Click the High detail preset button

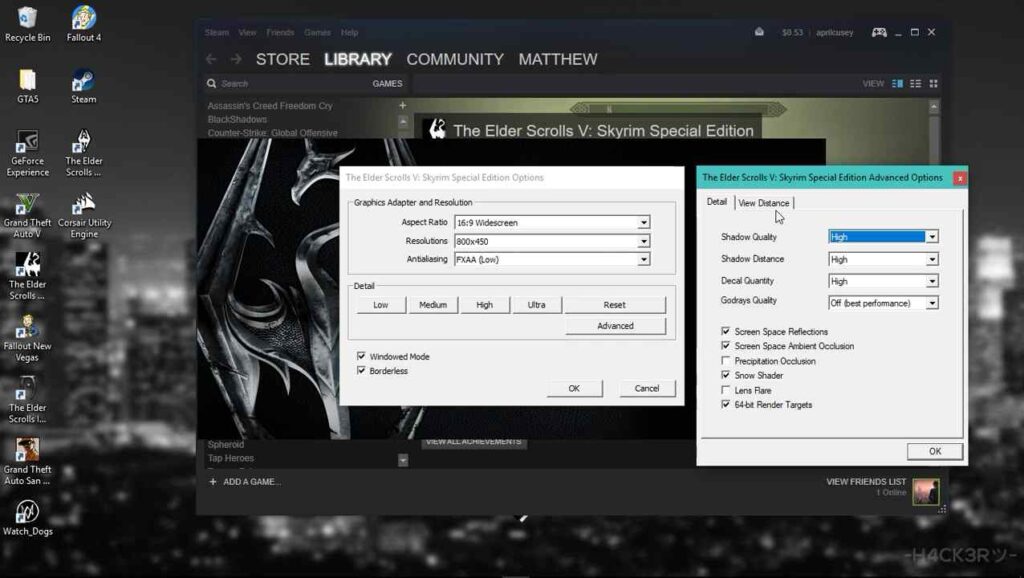tap(485, 305)
